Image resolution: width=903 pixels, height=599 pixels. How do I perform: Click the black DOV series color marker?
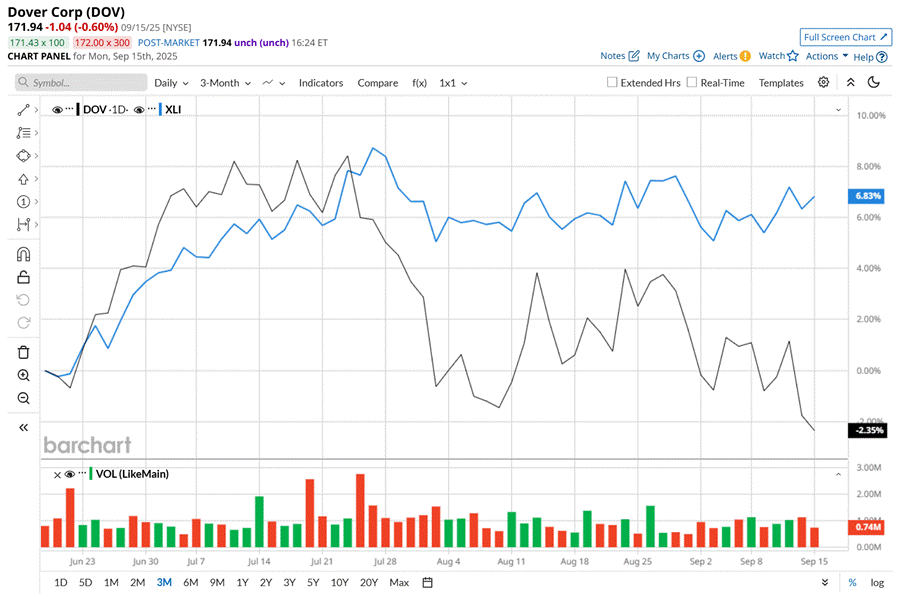[x=78, y=109]
